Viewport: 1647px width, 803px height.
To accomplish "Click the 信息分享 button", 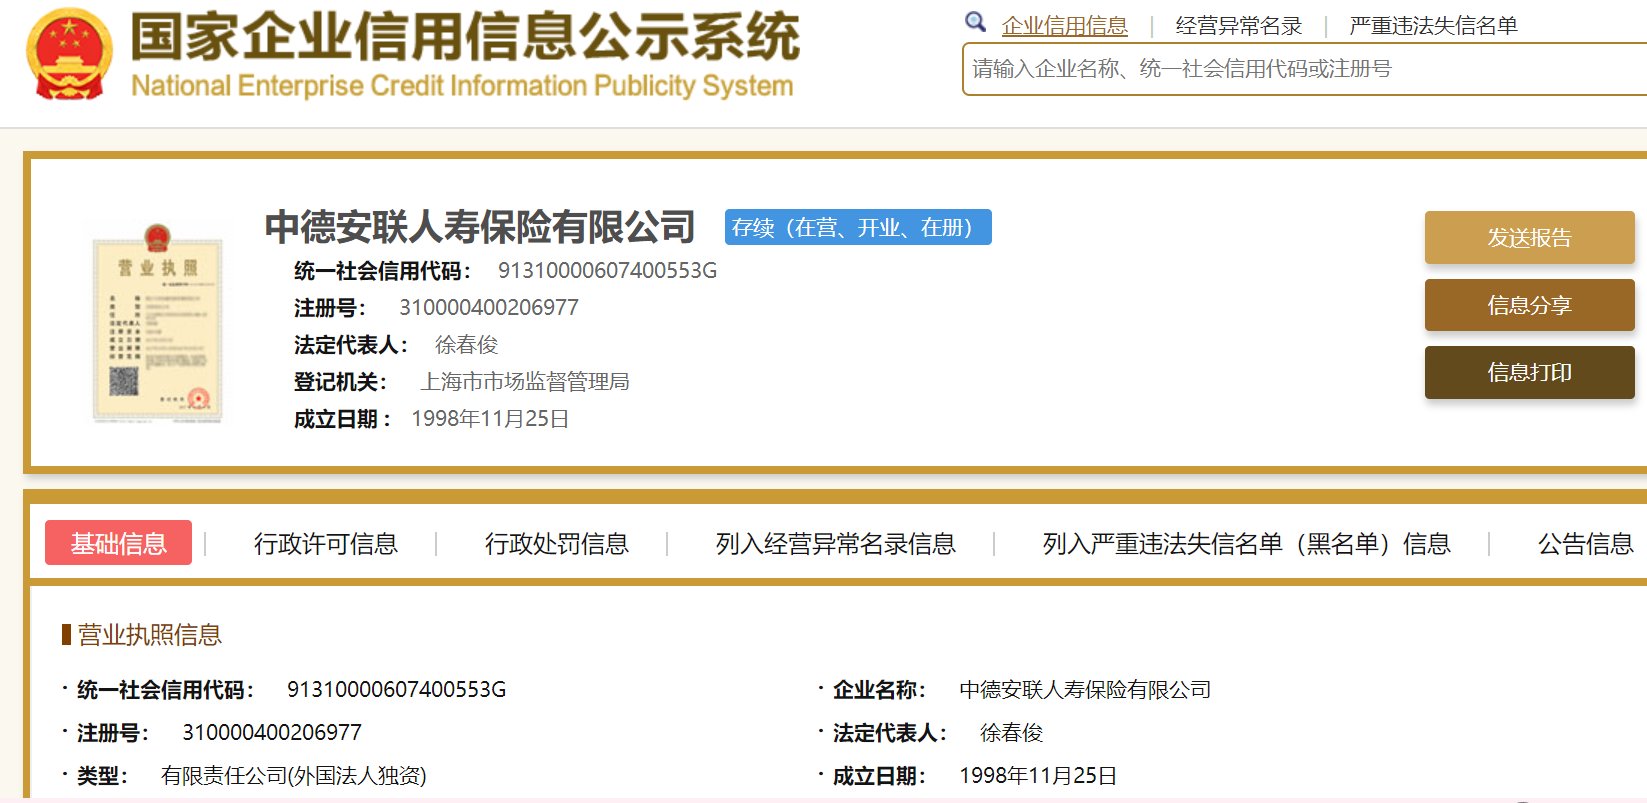I will 1529,305.
